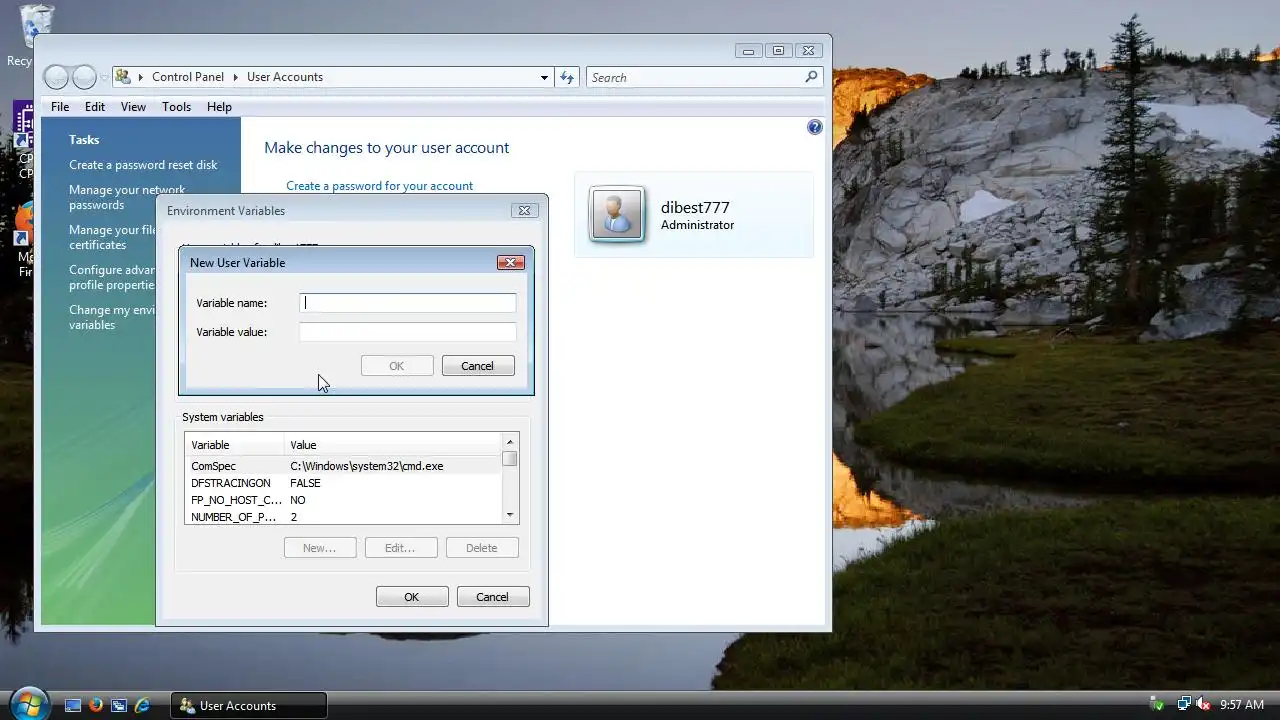The width and height of the screenshot is (1280, 720).
Task: Click the address bar refresh button
Action: (567, 77)
